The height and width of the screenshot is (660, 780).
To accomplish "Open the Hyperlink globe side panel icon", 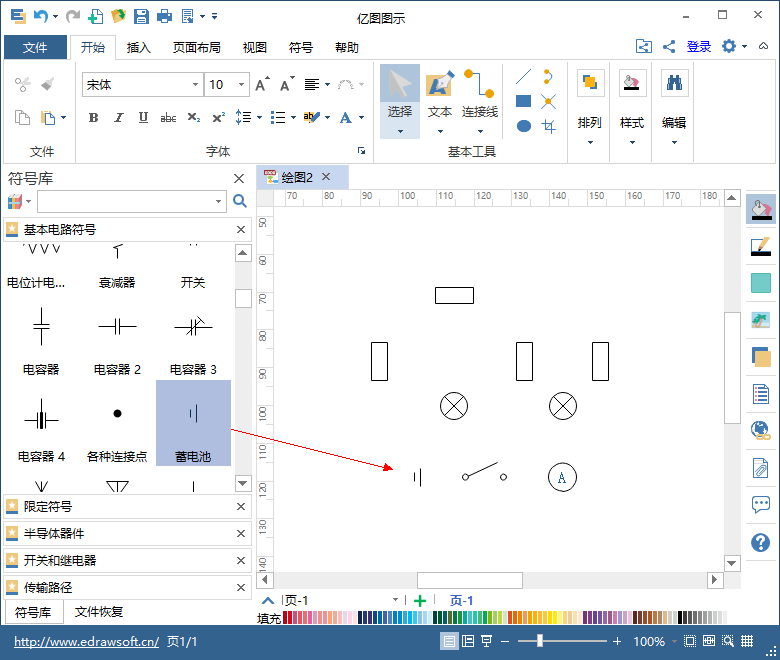I will tap(761, 430).
